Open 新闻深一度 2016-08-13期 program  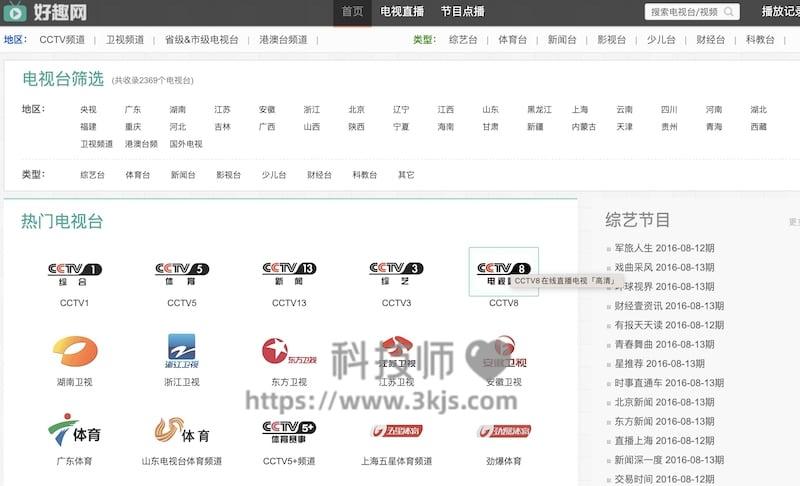669,460
